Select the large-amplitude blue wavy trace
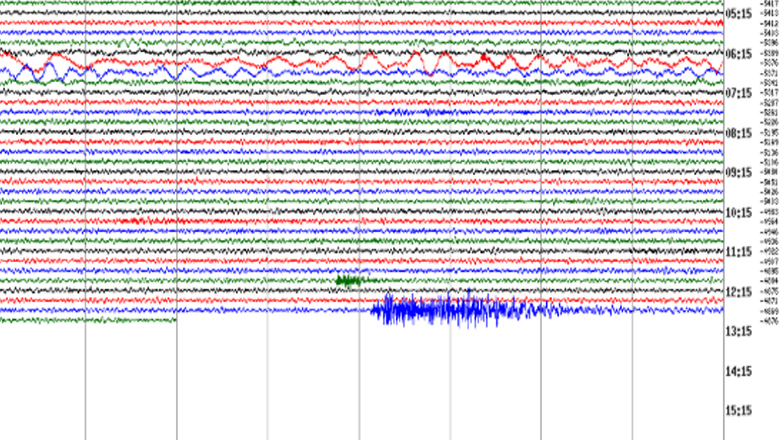The image size is (782, 440). tap(300, 73)
